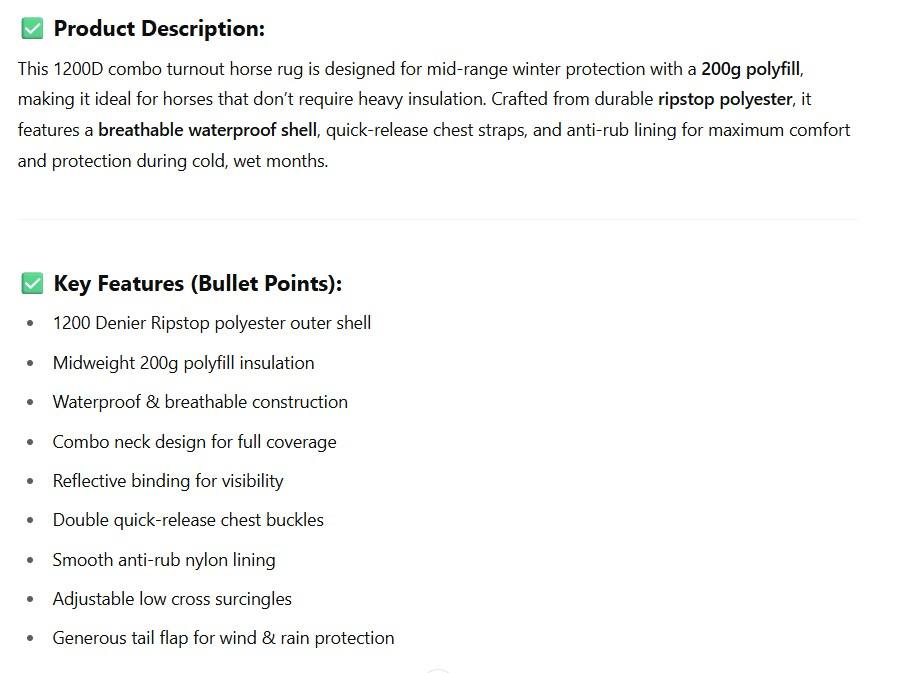Click the circular scroll-down button at the bottom

click(437, 669)
